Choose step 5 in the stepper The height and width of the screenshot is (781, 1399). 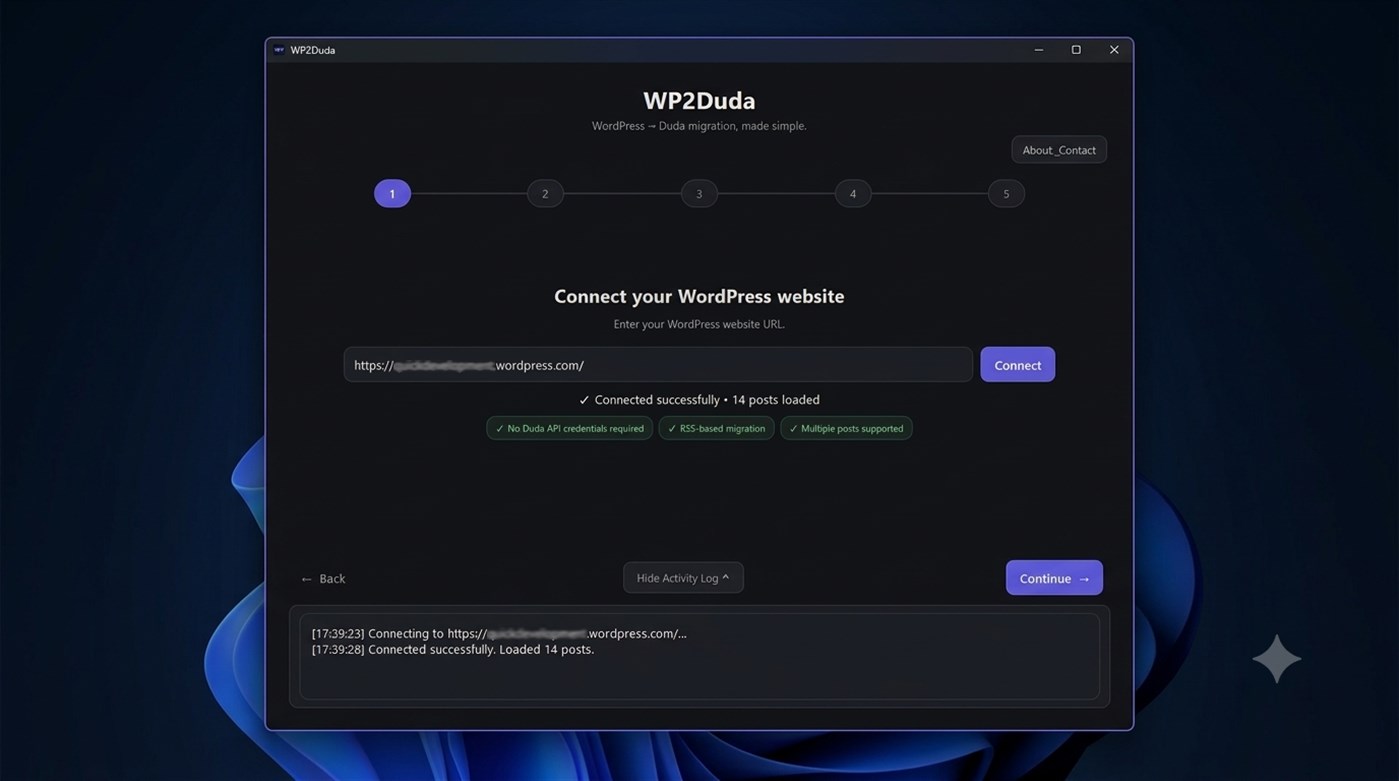tap(1006, 194)
